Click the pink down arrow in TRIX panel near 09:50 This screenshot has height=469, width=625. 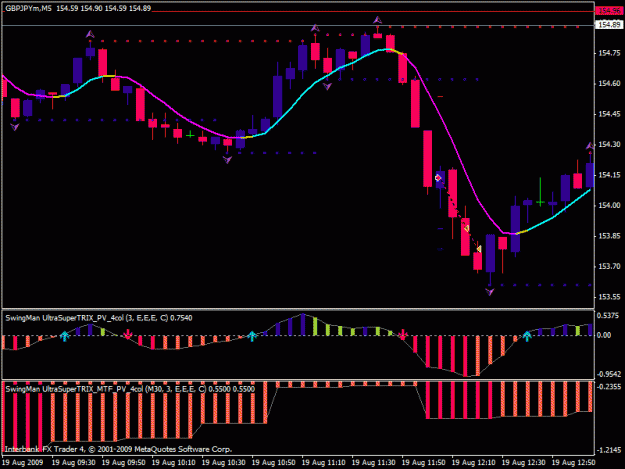(128, 334)
